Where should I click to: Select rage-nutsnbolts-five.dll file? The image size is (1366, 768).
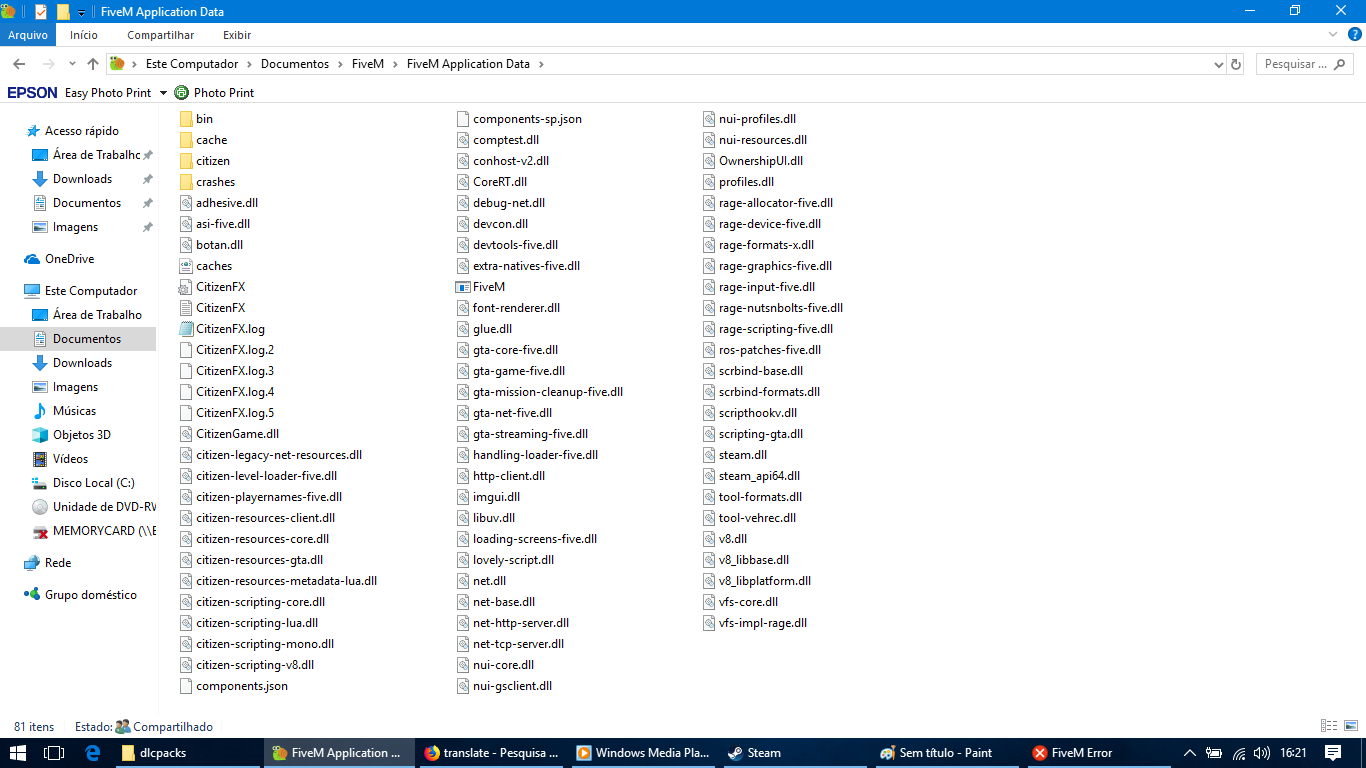click(x=773, y=308)
